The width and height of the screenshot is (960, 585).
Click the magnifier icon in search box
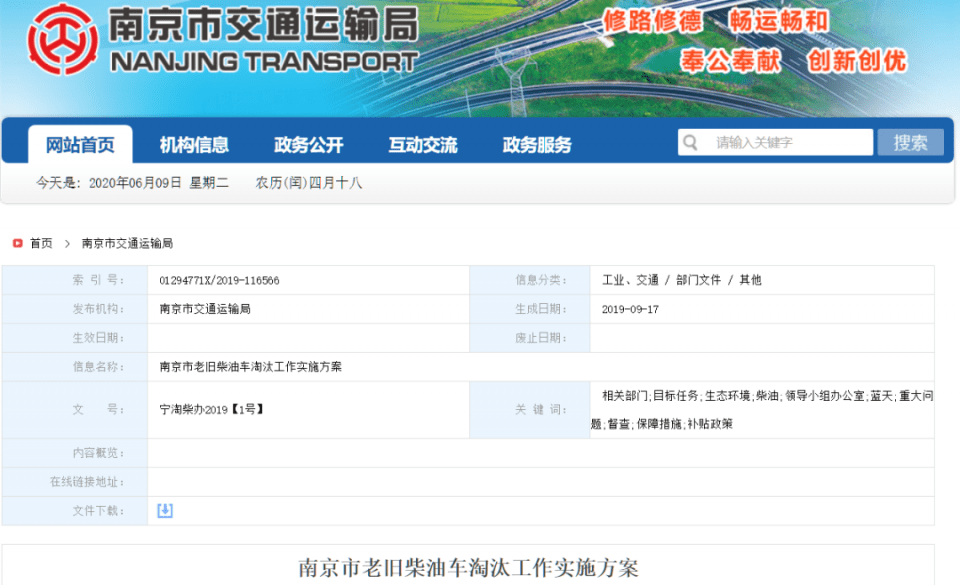coord(690,143)
